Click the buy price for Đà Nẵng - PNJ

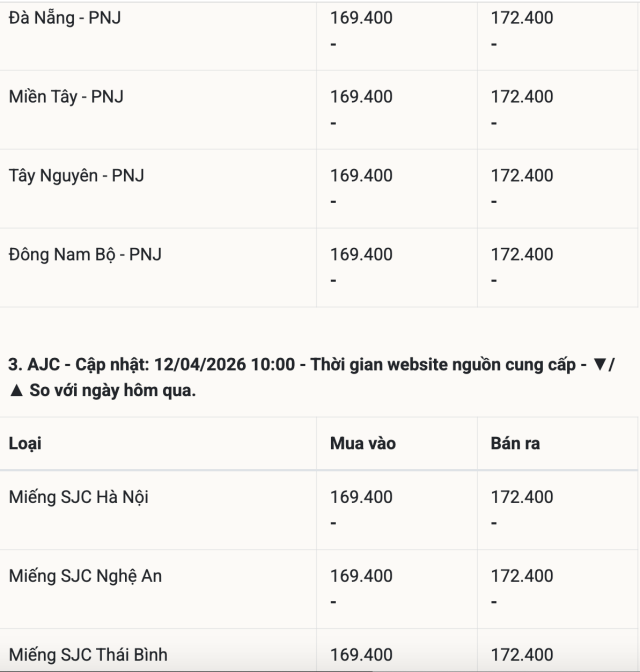(x=361, y=18)
